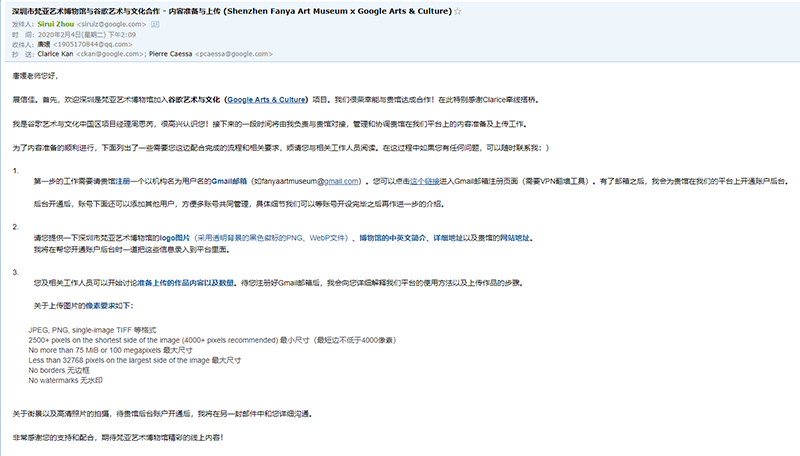Open the sender contact card icon
This screenshot has height=456, width=800.
coord(155,24)
